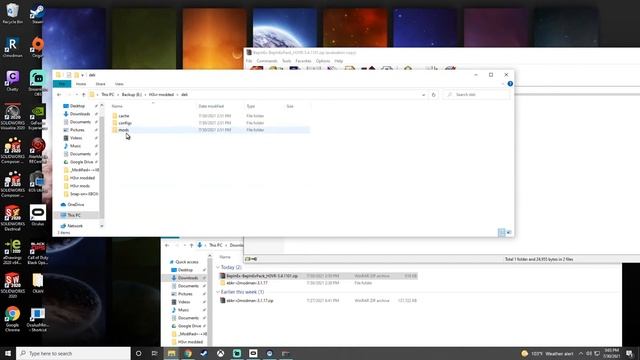Image resolution: width=640 pixels, height=360 pixels.
Task: Go up one folder in the front Explorer
Action: [84, 95]
